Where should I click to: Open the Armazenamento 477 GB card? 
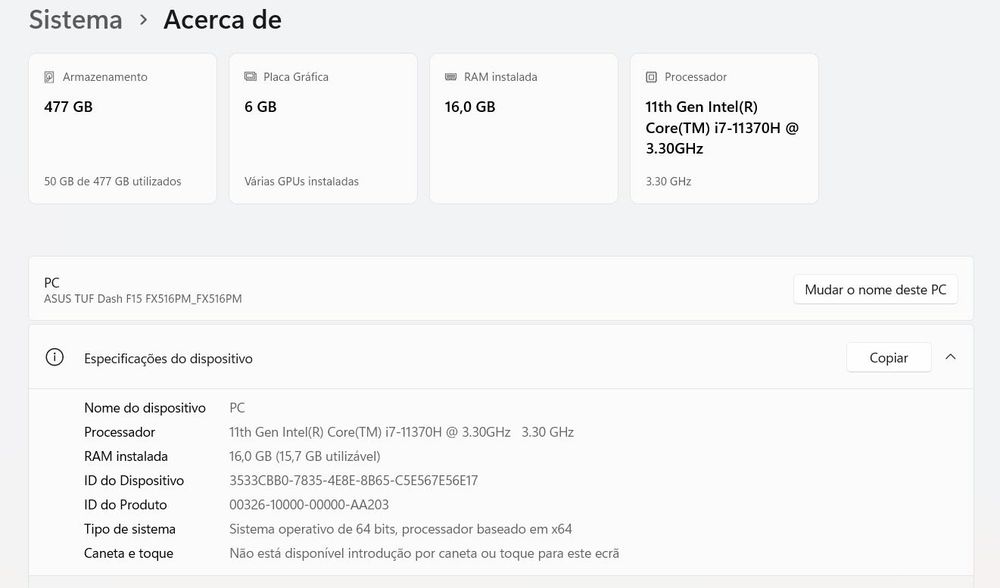[122, 130]
